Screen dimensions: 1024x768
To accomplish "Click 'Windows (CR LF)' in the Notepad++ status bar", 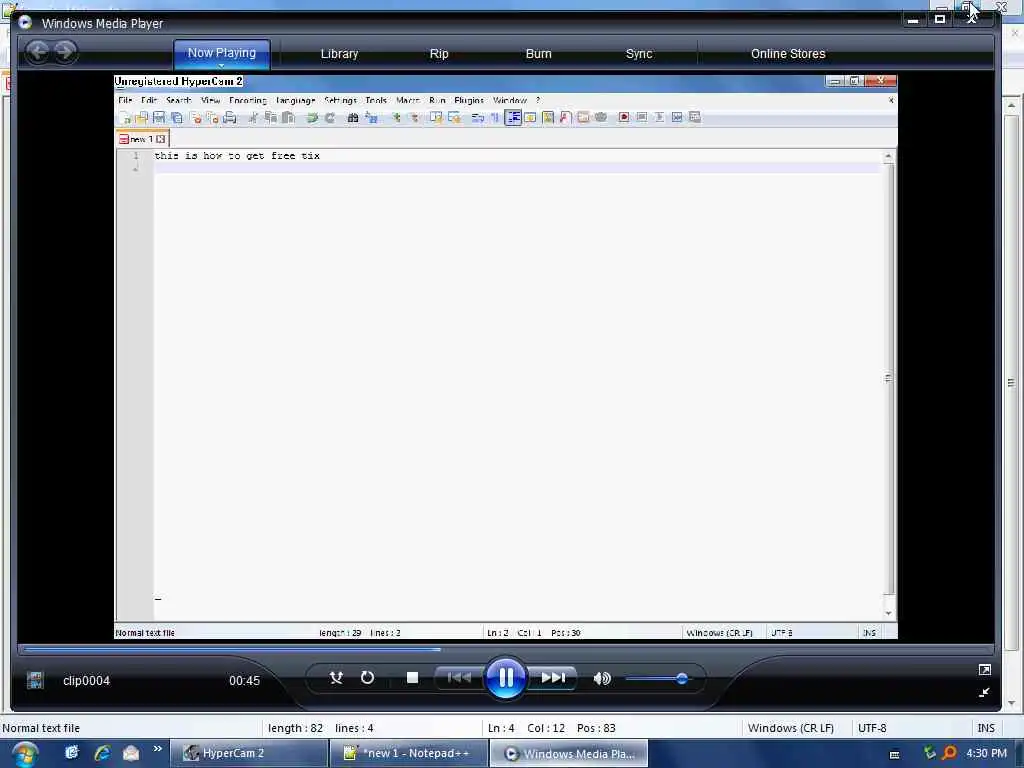I will 790,728.
